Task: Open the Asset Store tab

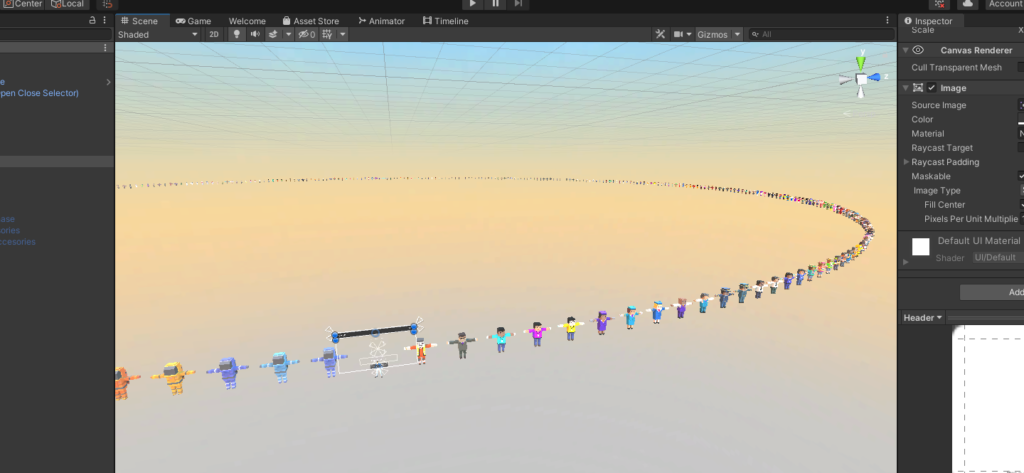Action: coord(311,21)
